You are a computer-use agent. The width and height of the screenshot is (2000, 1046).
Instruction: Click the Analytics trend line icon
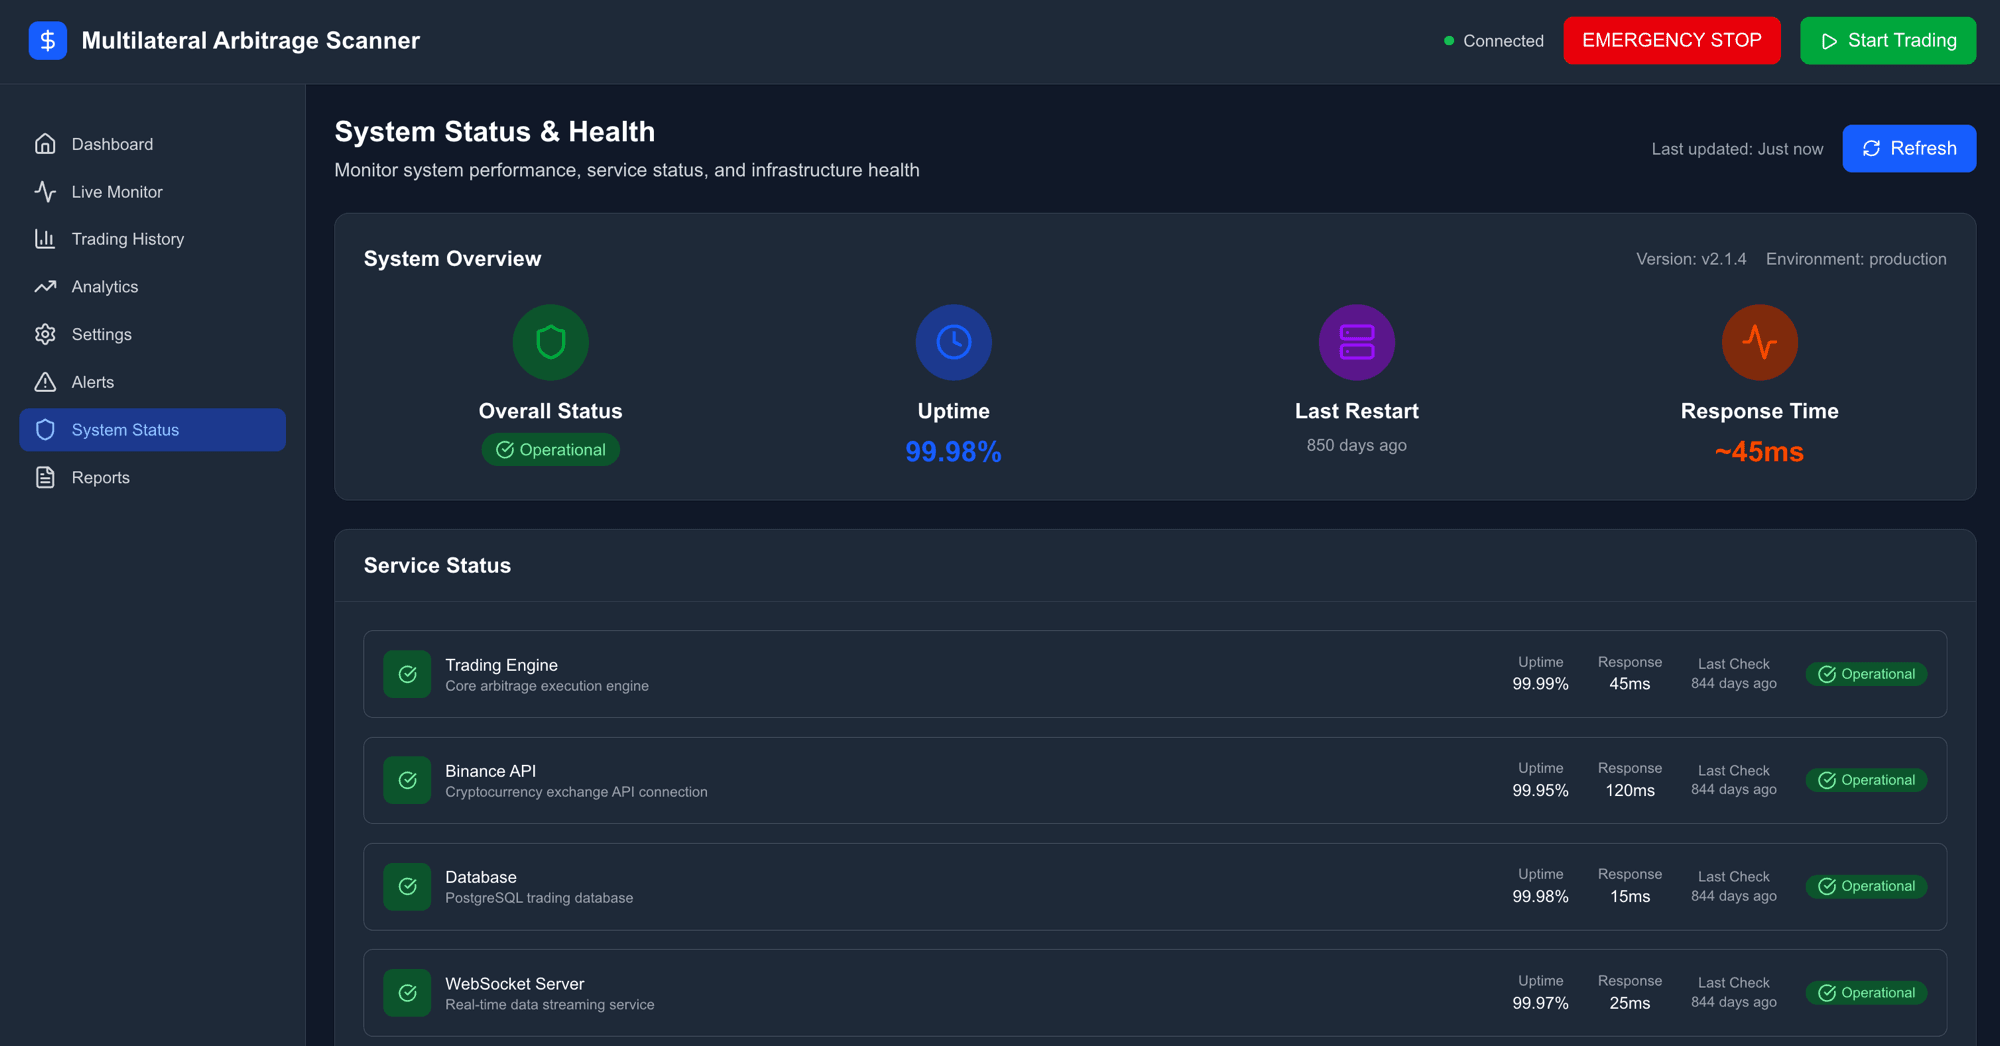pos(45,287)
